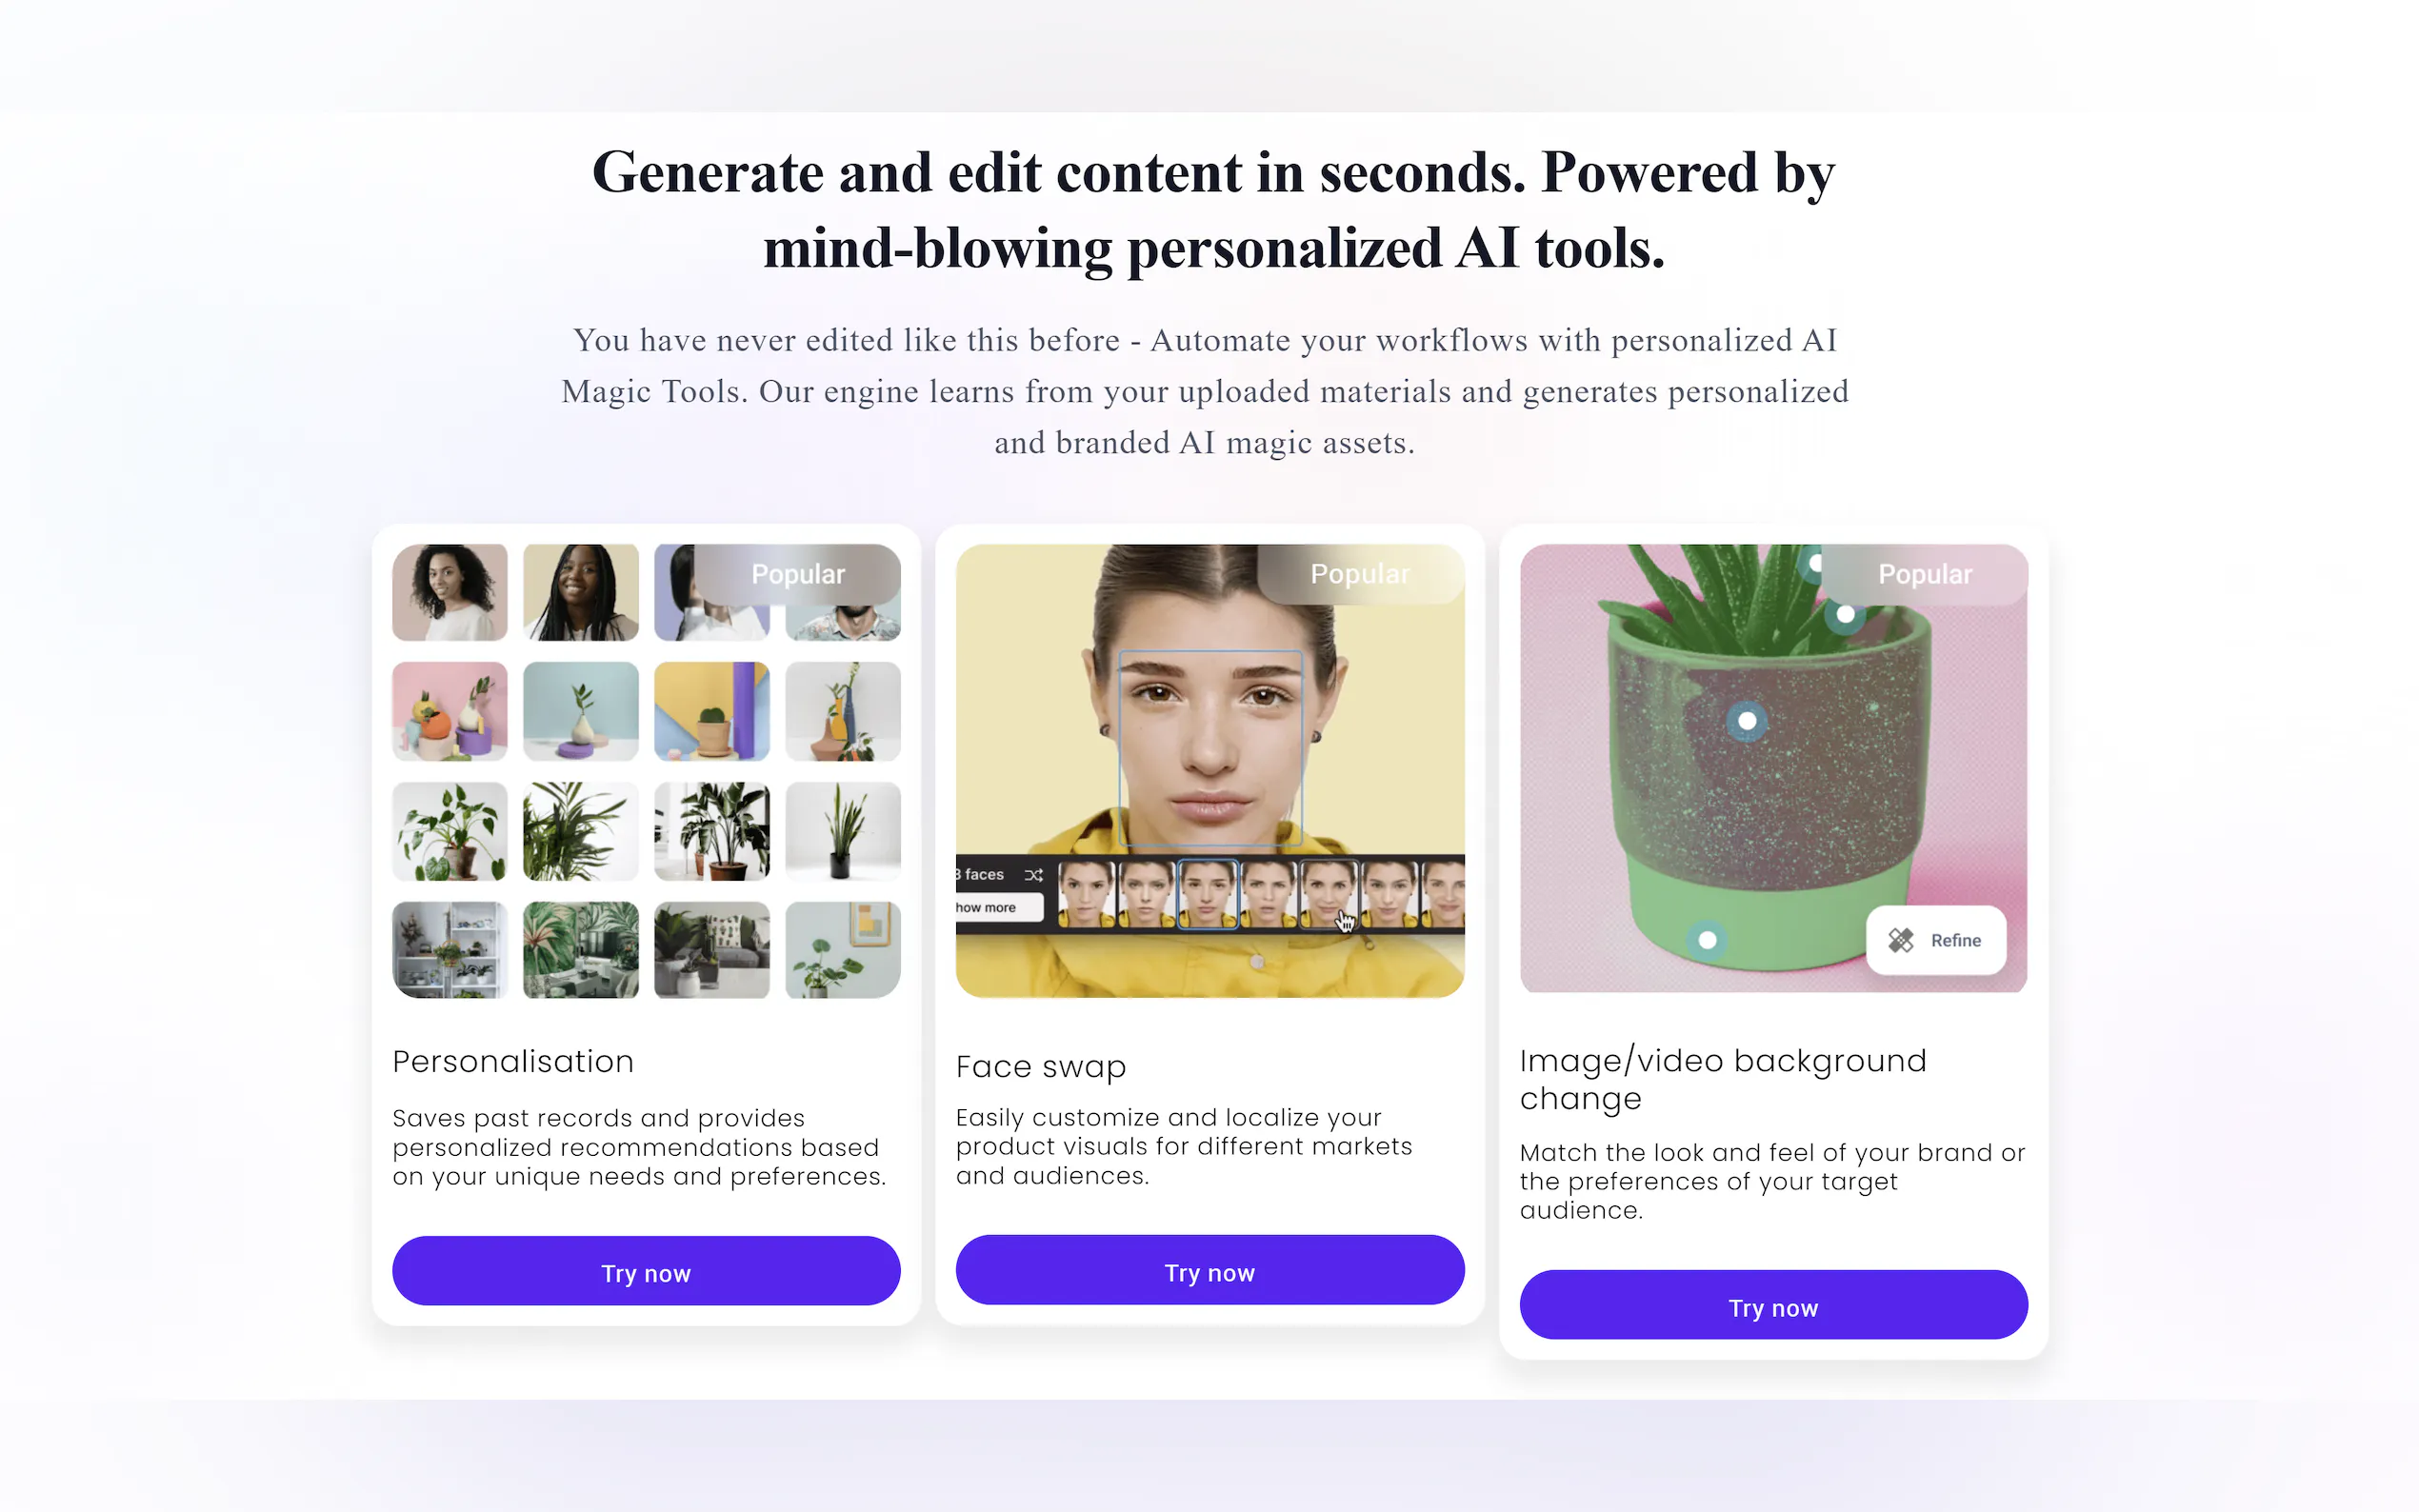2419x1512 pixels.
Task: Click Try now under Personalisation
Action: (x=646, y=1271)
